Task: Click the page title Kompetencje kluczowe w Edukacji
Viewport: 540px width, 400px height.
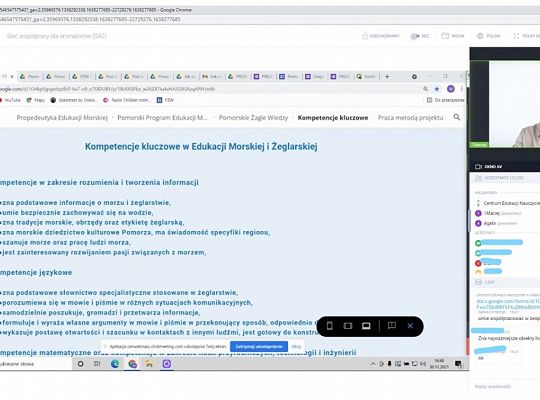Action: [201, 146]
